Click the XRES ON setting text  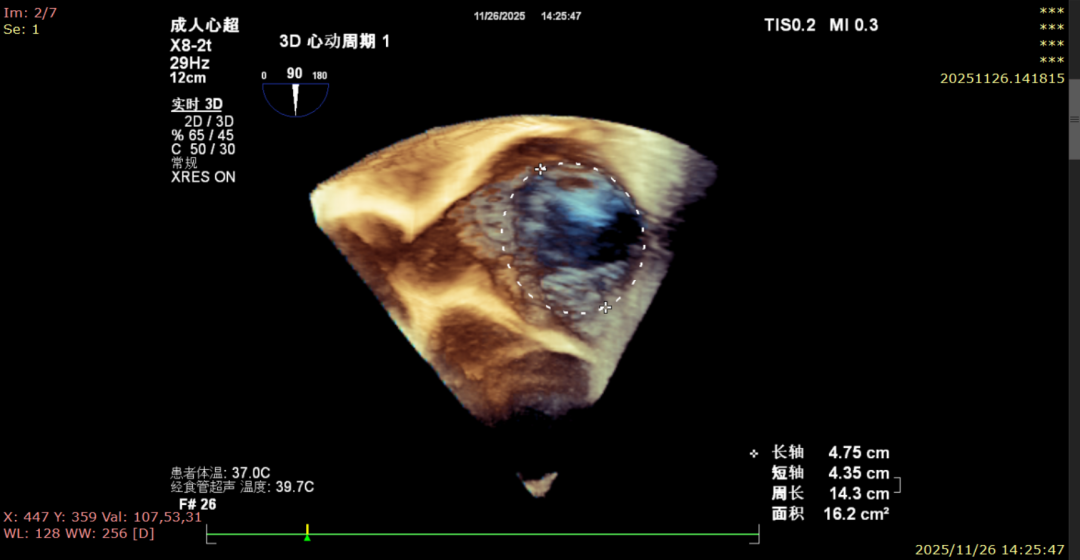(x=203, y=177)
